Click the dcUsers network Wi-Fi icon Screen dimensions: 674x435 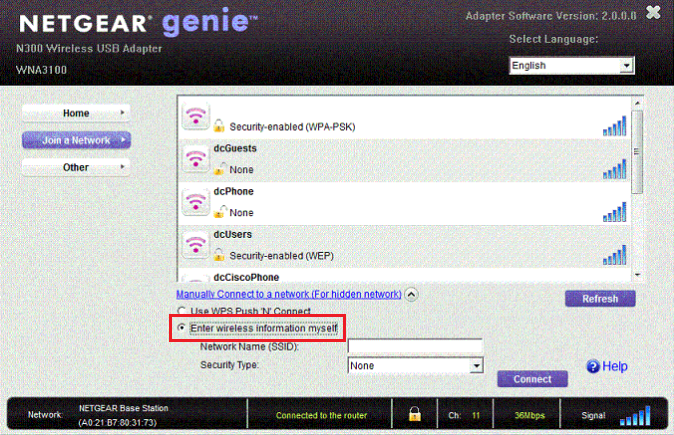point(195,245)
